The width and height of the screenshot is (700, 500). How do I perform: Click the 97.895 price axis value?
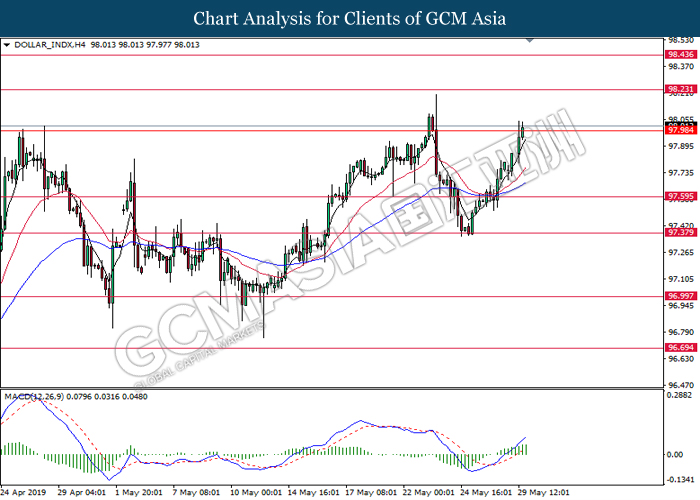pos(681,146)
